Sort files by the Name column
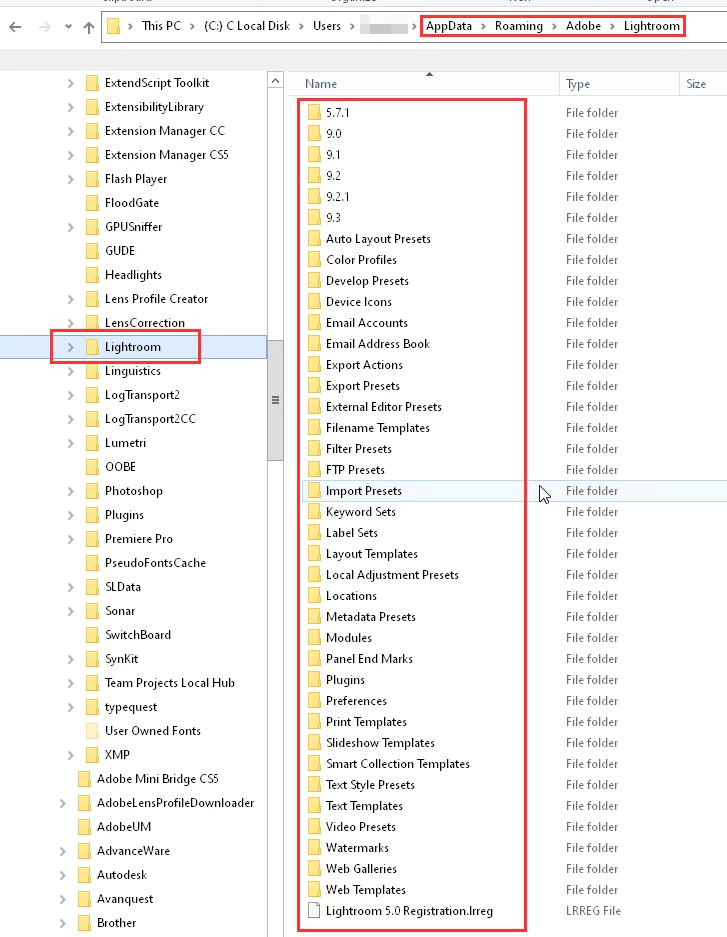Image resolution: width=727 pixels, height=937 pixels. (321, 84)
